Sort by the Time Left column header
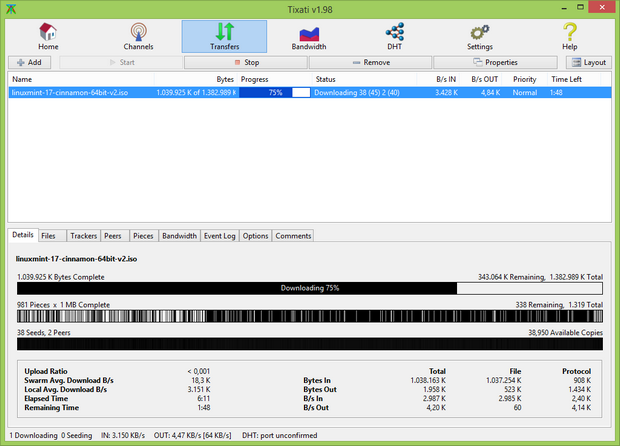The height and width of the screenshot is (446, 620). point(574,79)
